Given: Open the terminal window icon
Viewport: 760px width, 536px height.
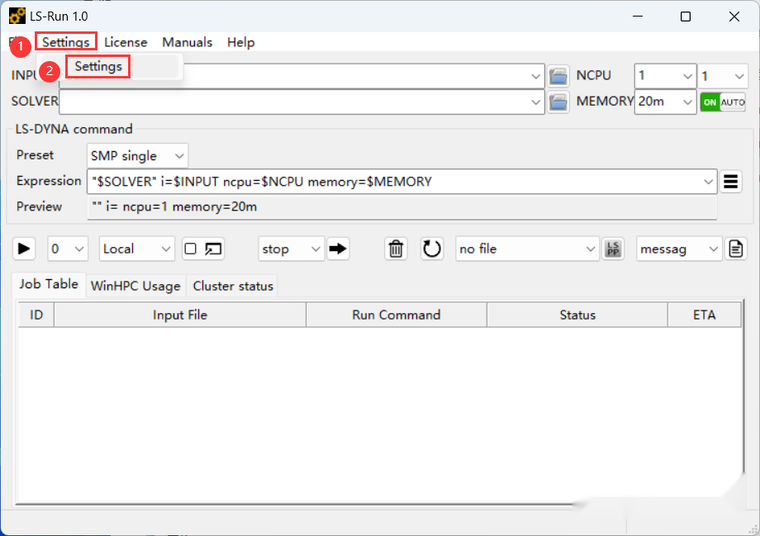Looking at the screenshot, I should pyautogui.click(x=213, y=249).
